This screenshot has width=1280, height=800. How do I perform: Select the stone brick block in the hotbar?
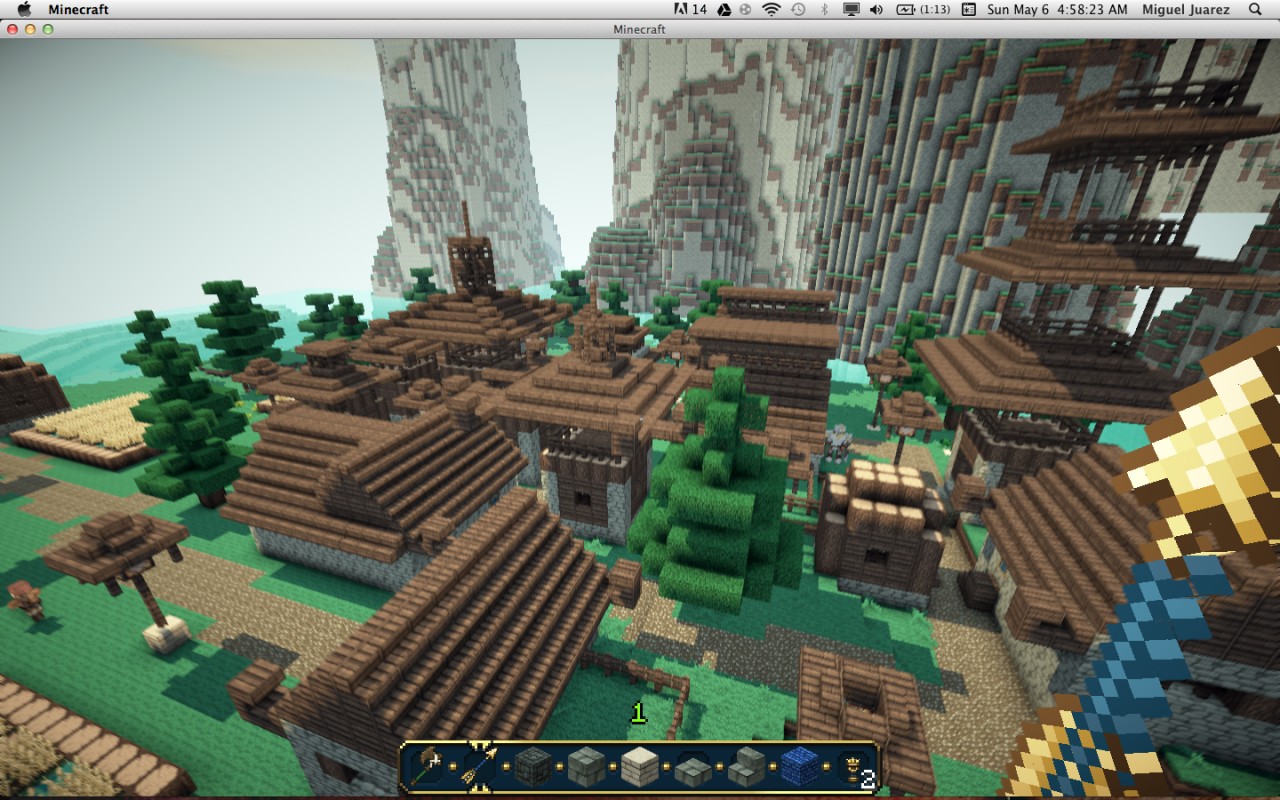584,765
